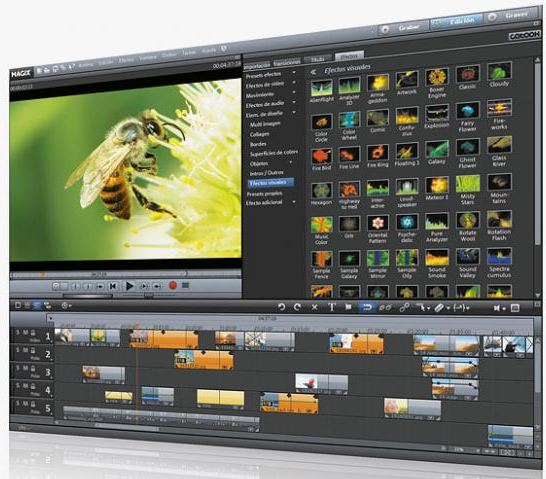
Task: Open the title editor T icon
Action: click(332, 307)
